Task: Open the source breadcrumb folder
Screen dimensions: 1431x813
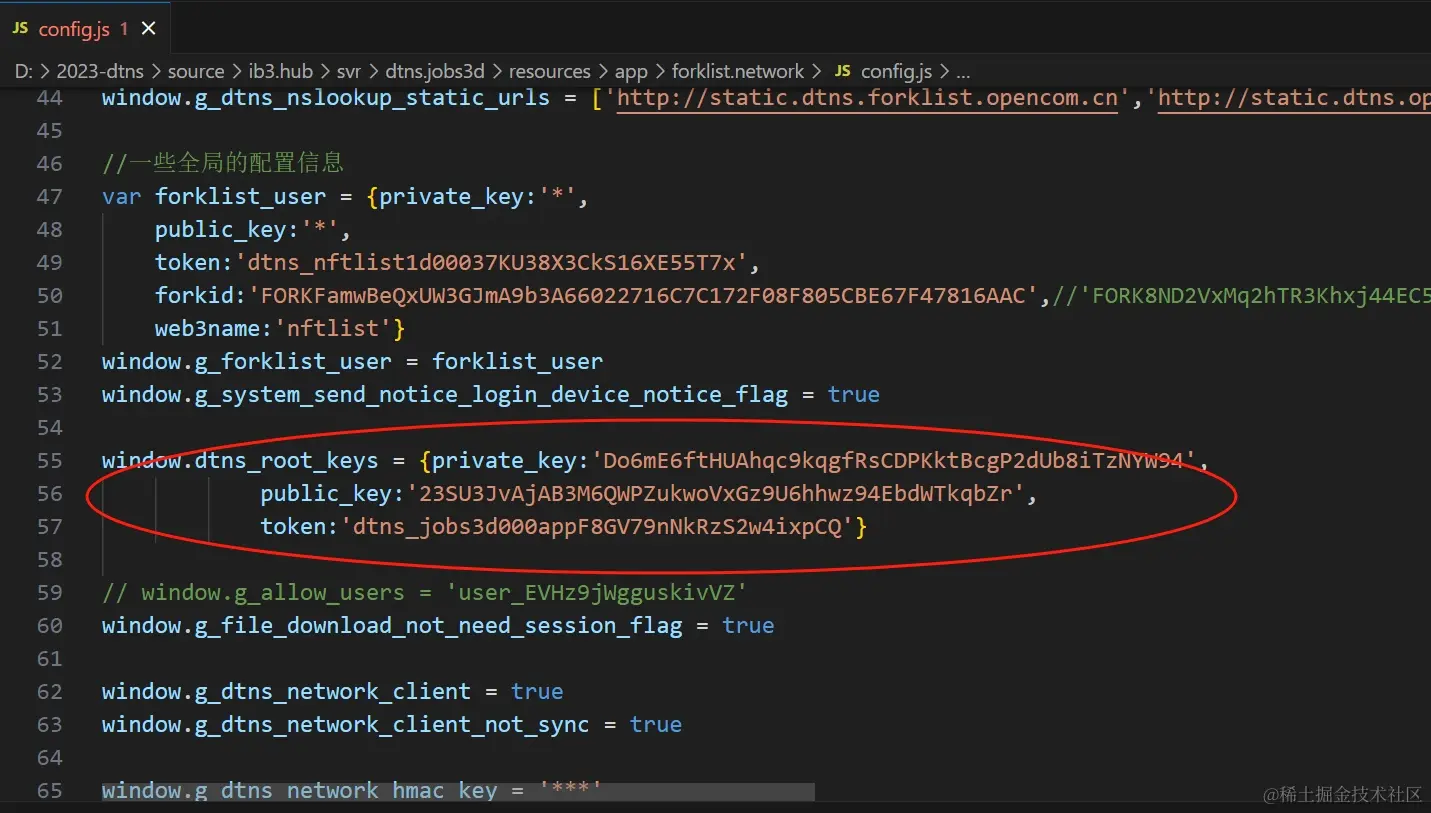Action: (x=196, y=71)
